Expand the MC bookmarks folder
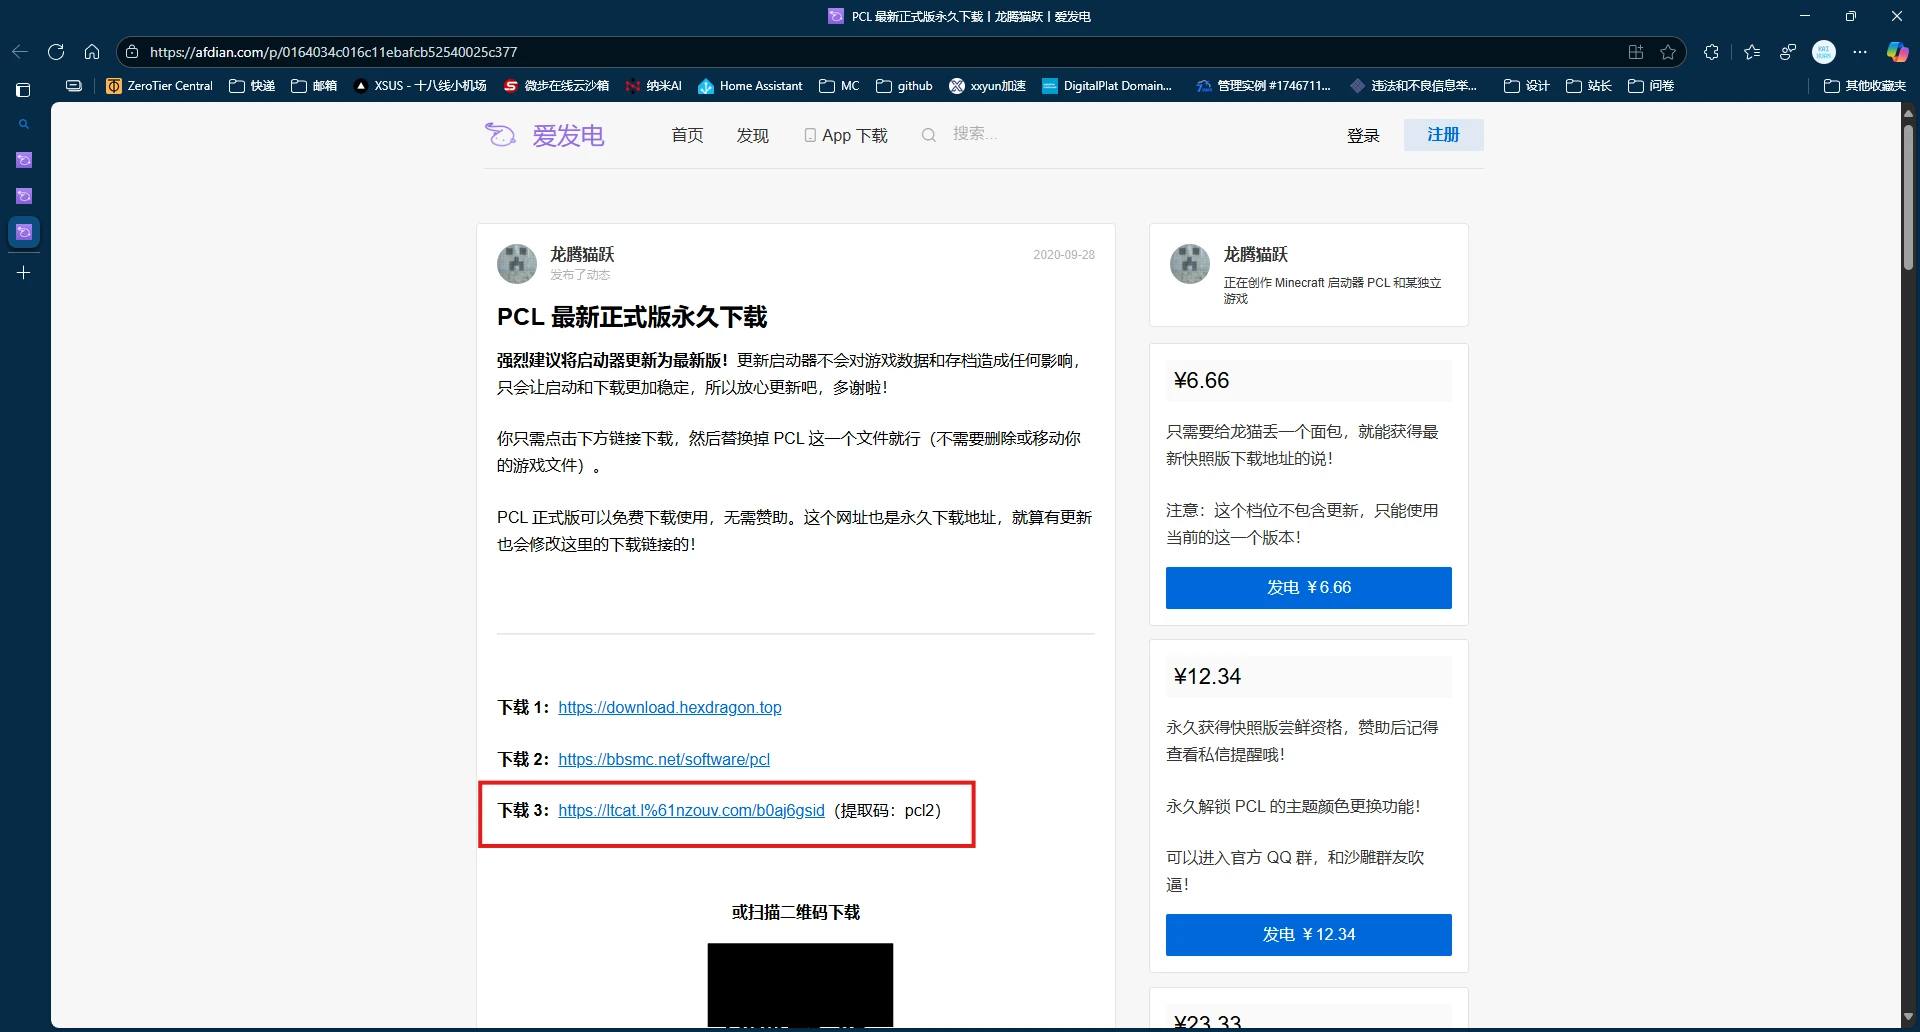The image size is (1920, 1032). [x=839, y=86]
